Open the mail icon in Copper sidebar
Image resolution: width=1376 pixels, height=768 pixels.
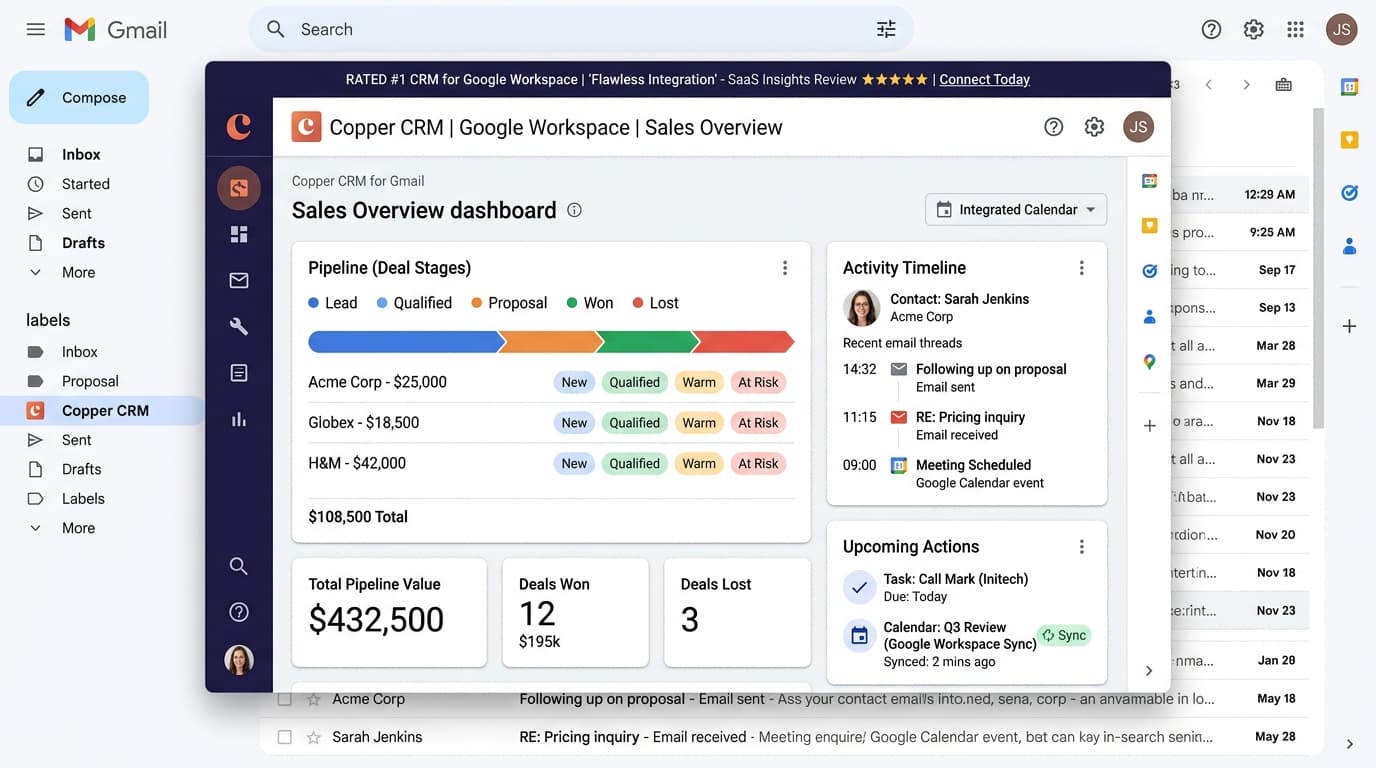[x=239, y=280]
